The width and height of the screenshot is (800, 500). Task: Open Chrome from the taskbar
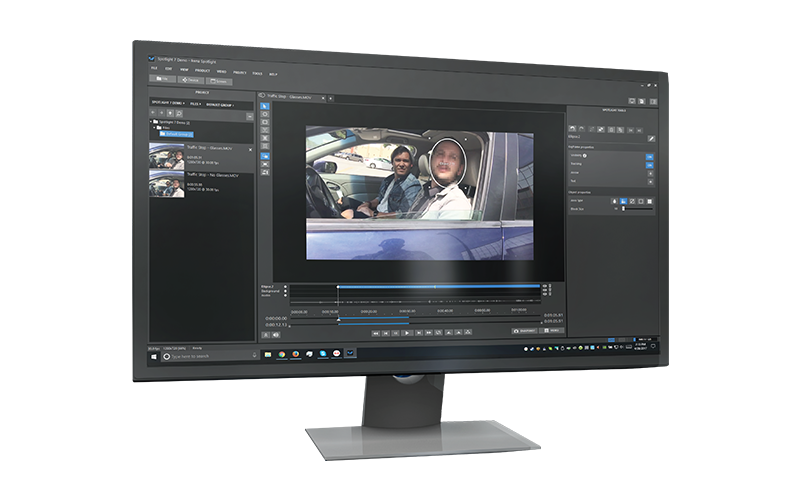click(x=282, y=354)
